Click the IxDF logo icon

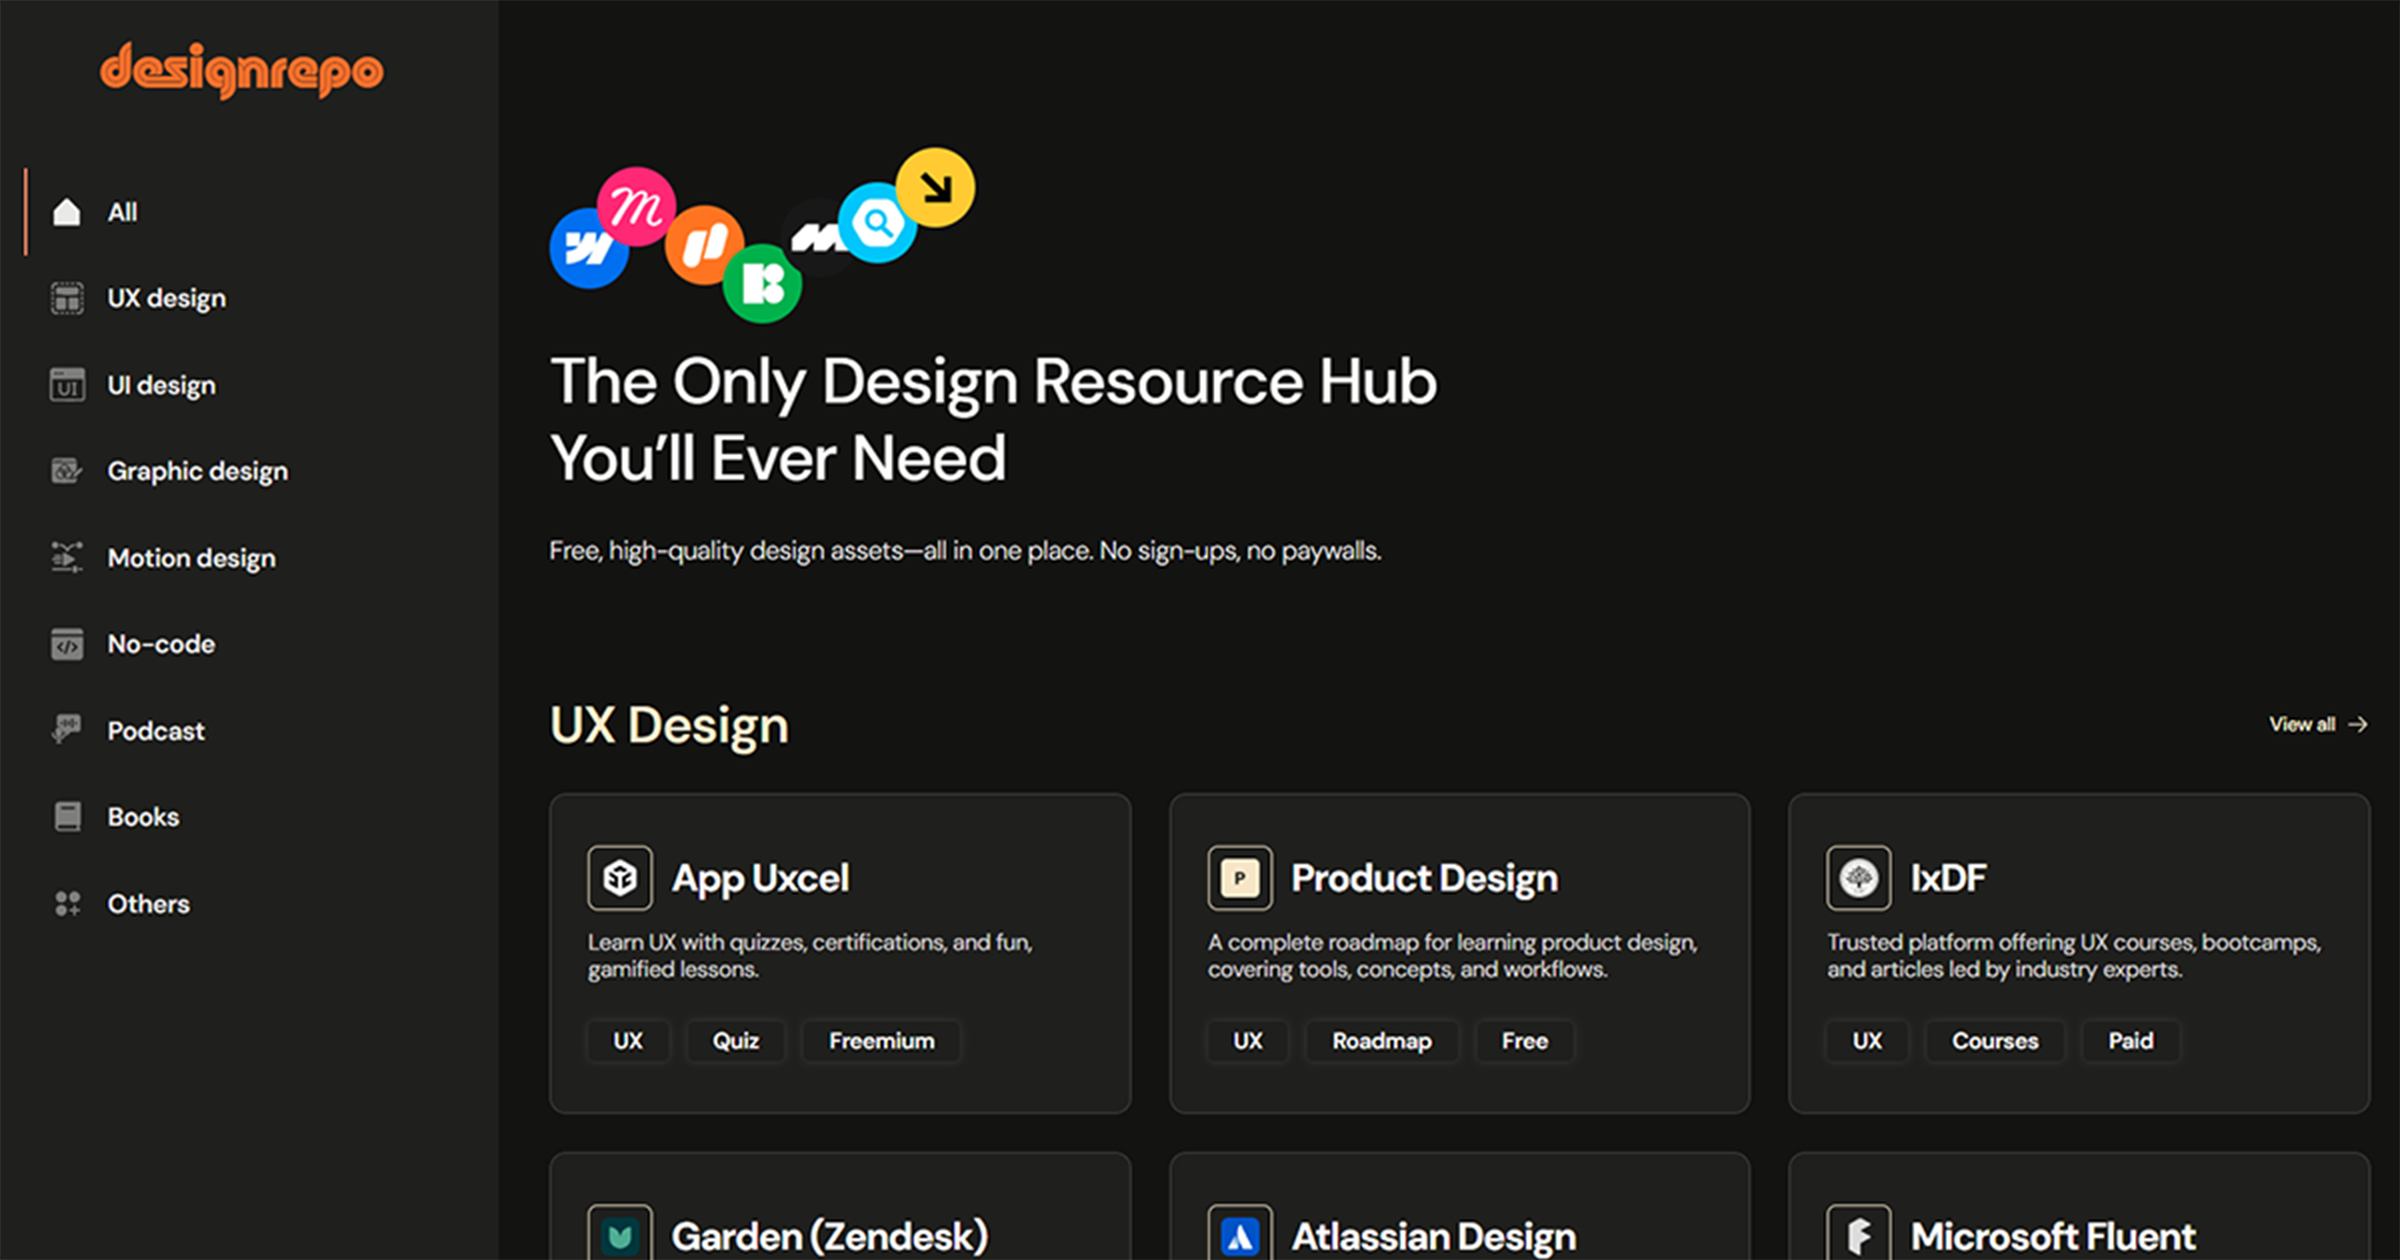click(x=1858, y=878)
